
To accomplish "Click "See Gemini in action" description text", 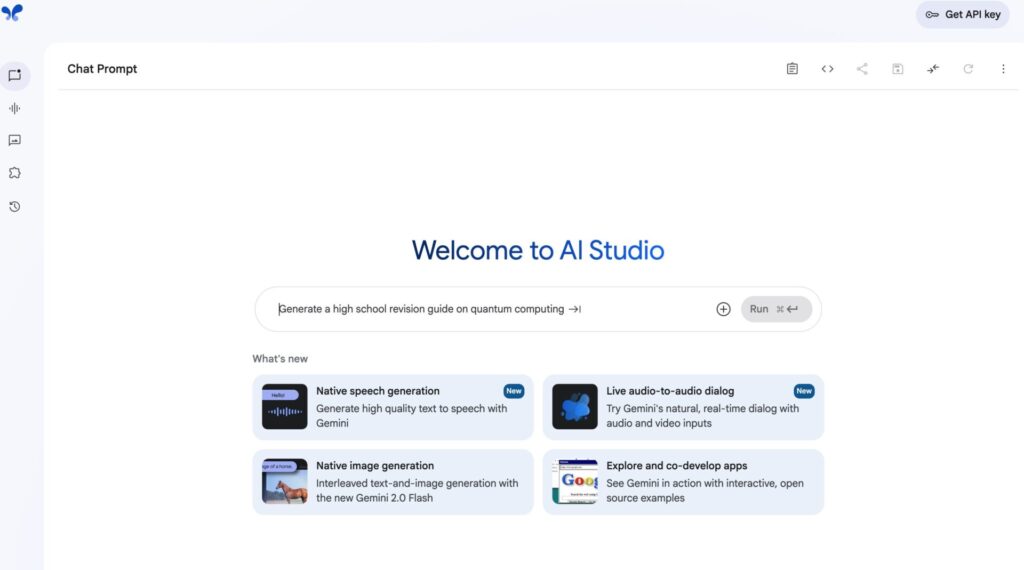I will 705,490.
